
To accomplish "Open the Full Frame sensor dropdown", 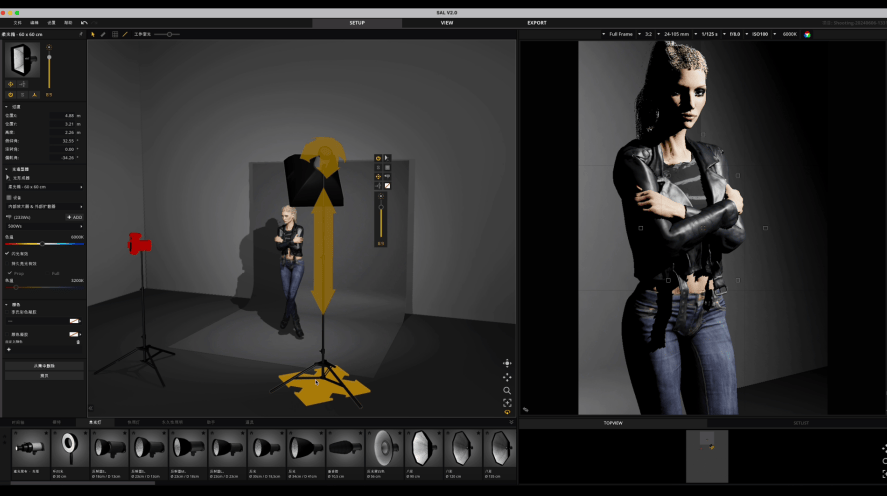I will pos(621,34).
